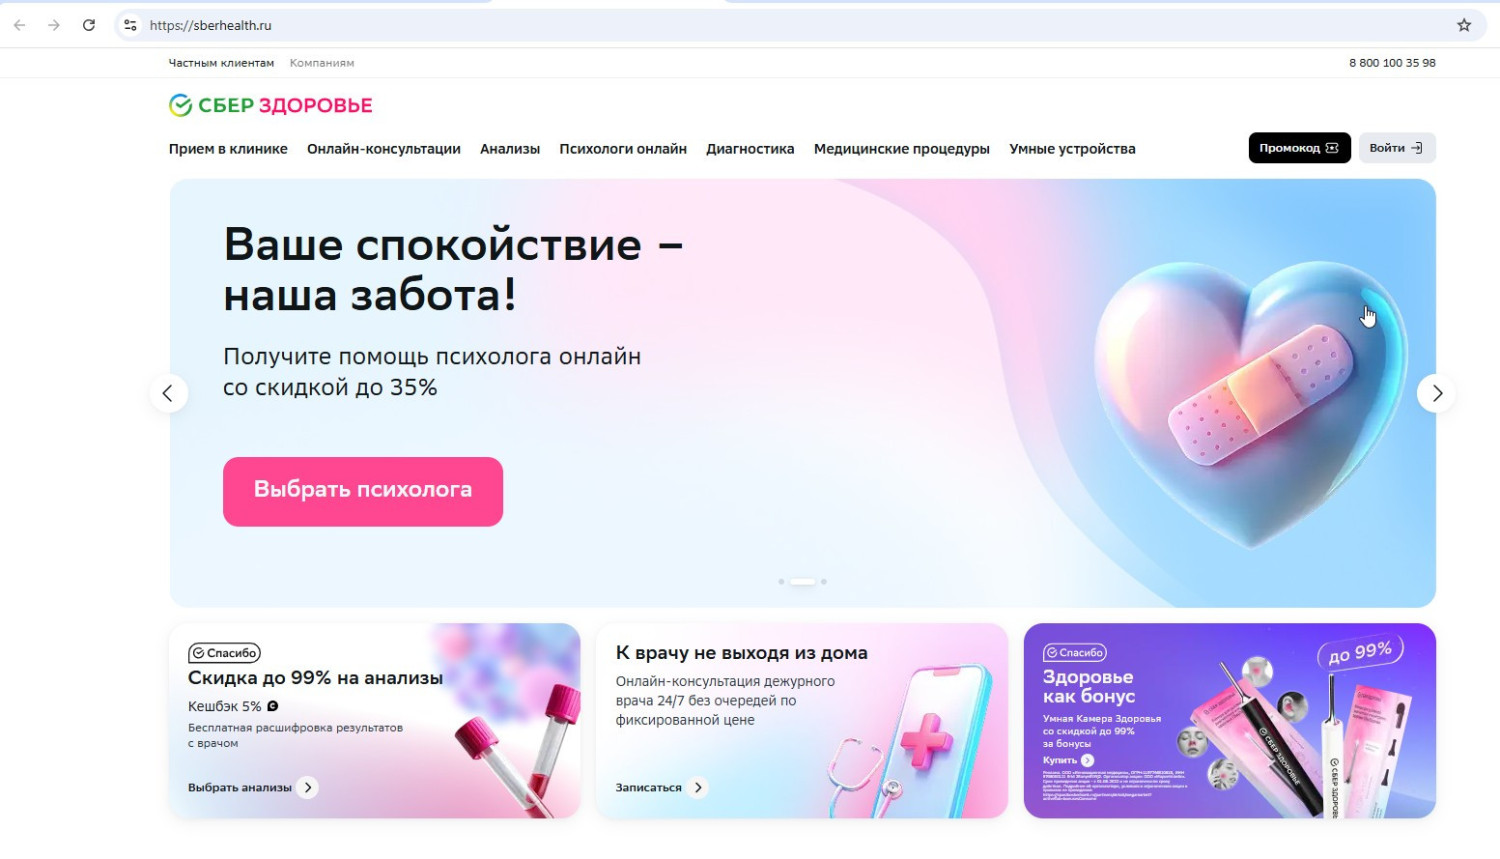Image resolution: width=1500 pixels, height=859 pixels.
Task: Switch to Компаниям tab
Action: click(x=322, y=63)
